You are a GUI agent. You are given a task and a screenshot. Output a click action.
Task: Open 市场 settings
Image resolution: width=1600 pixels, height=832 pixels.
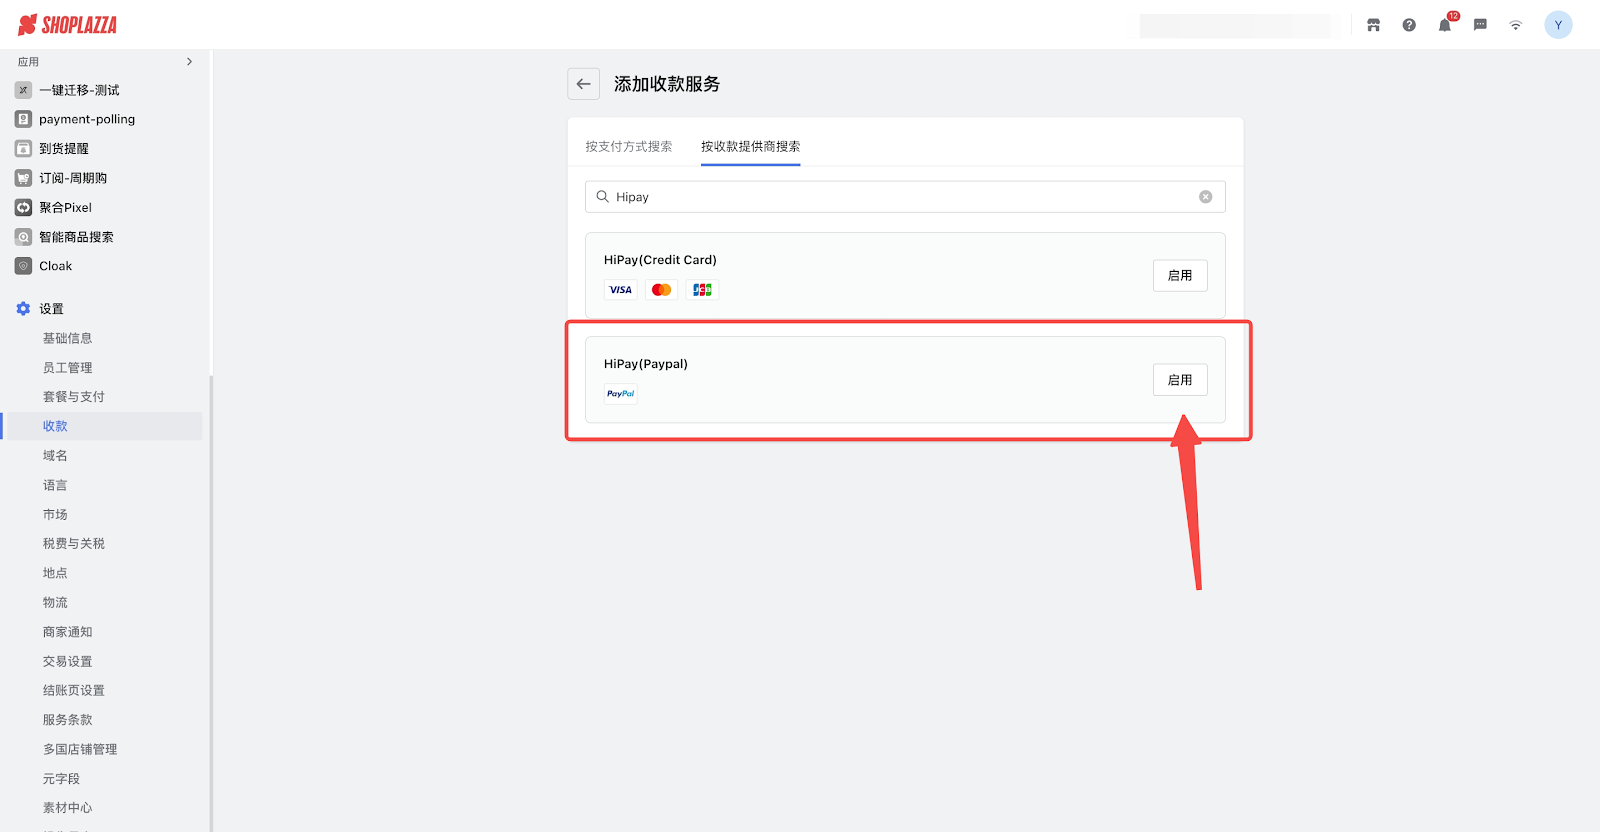click(x=55, y=514)
